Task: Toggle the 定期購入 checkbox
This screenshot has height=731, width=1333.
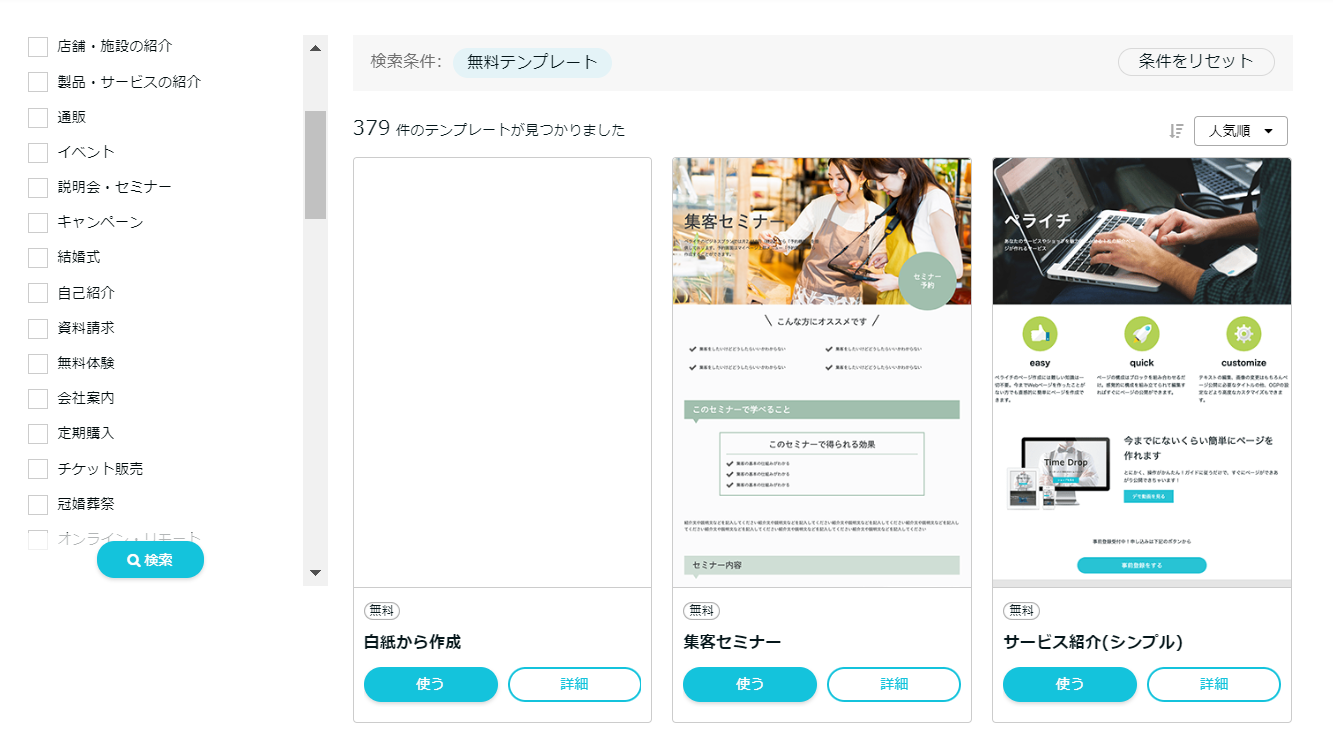Action: [x=38, y=433]
